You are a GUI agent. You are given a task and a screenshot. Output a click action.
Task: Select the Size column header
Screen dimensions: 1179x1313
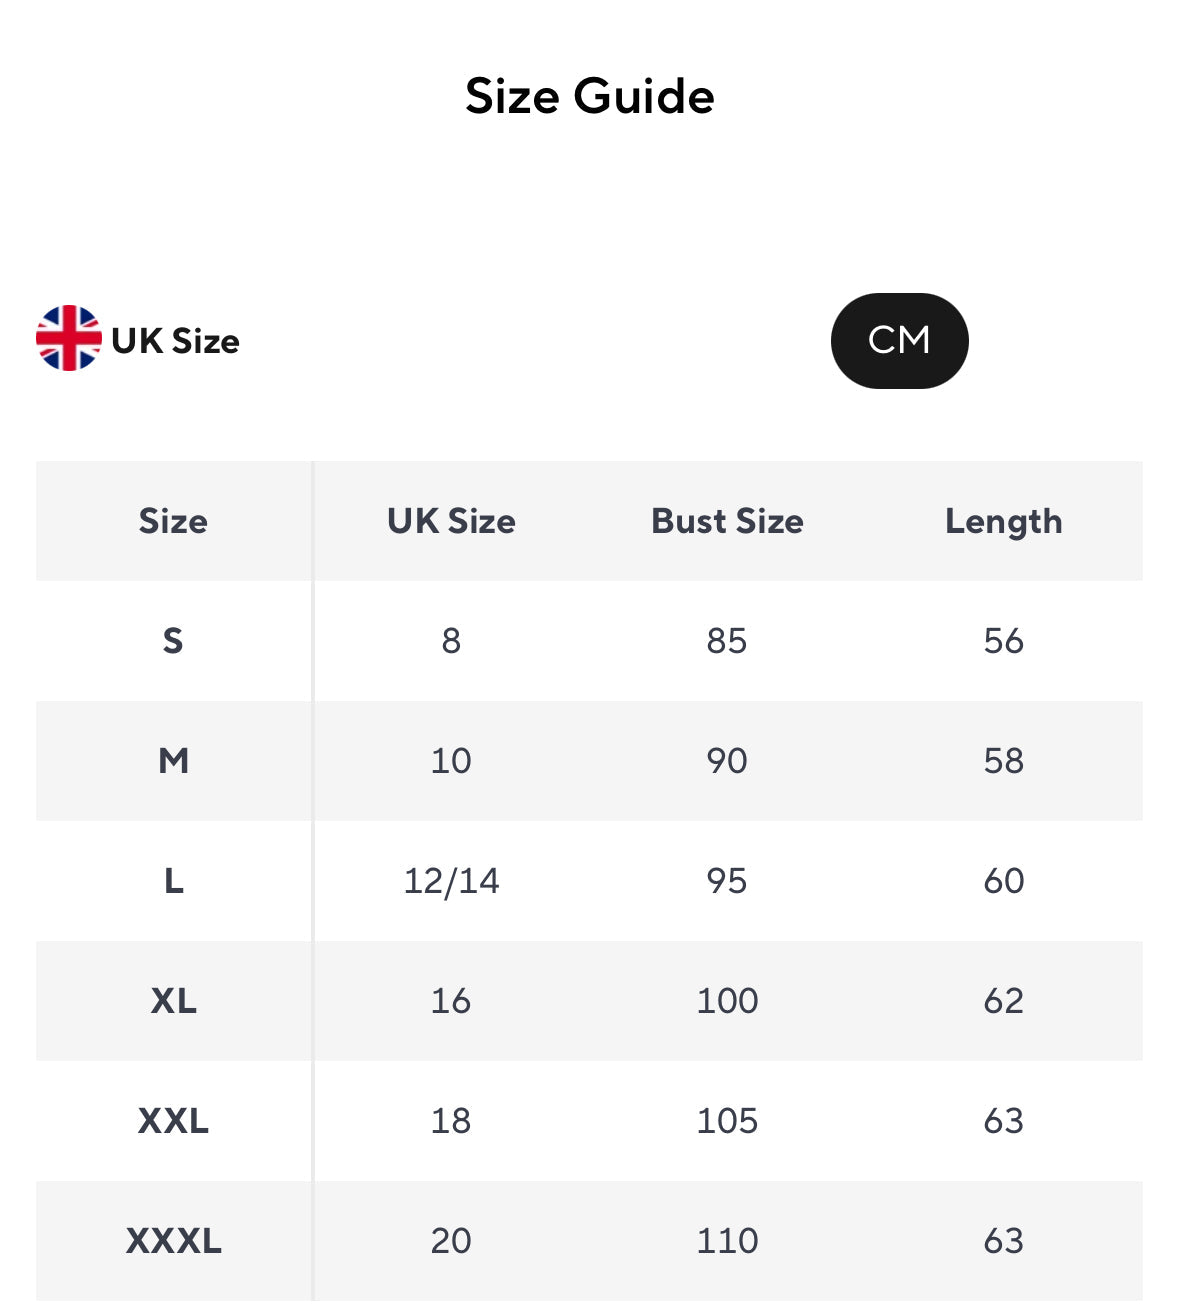(173, 521)
